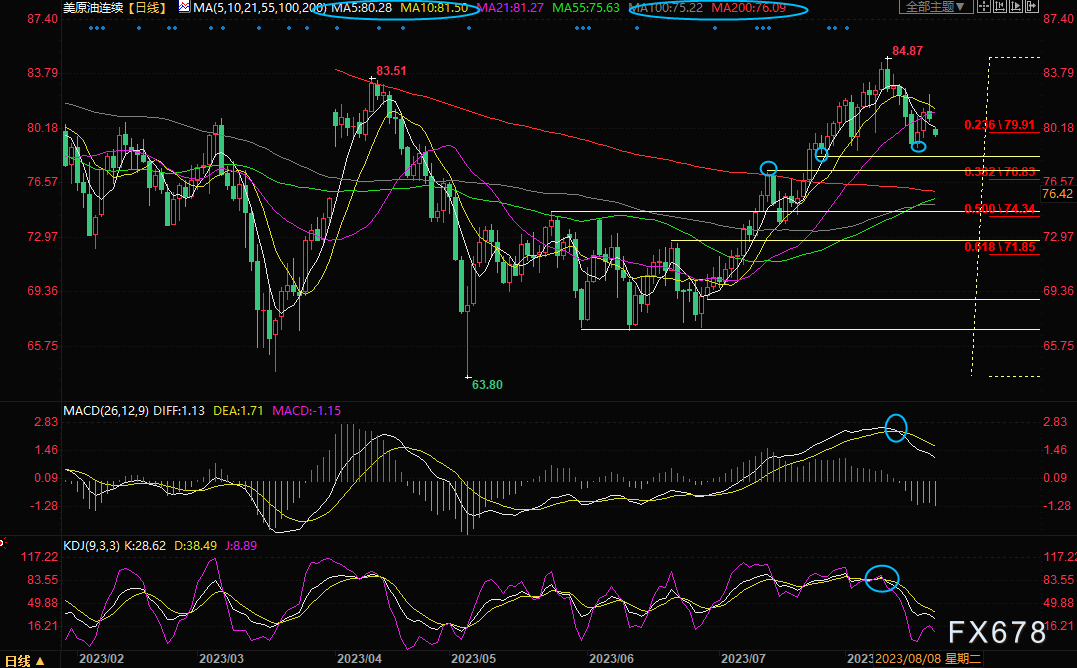Select the 2023/07 date on time axis
The height and width of the screenshot is (668, 1077).
[743, 659]
